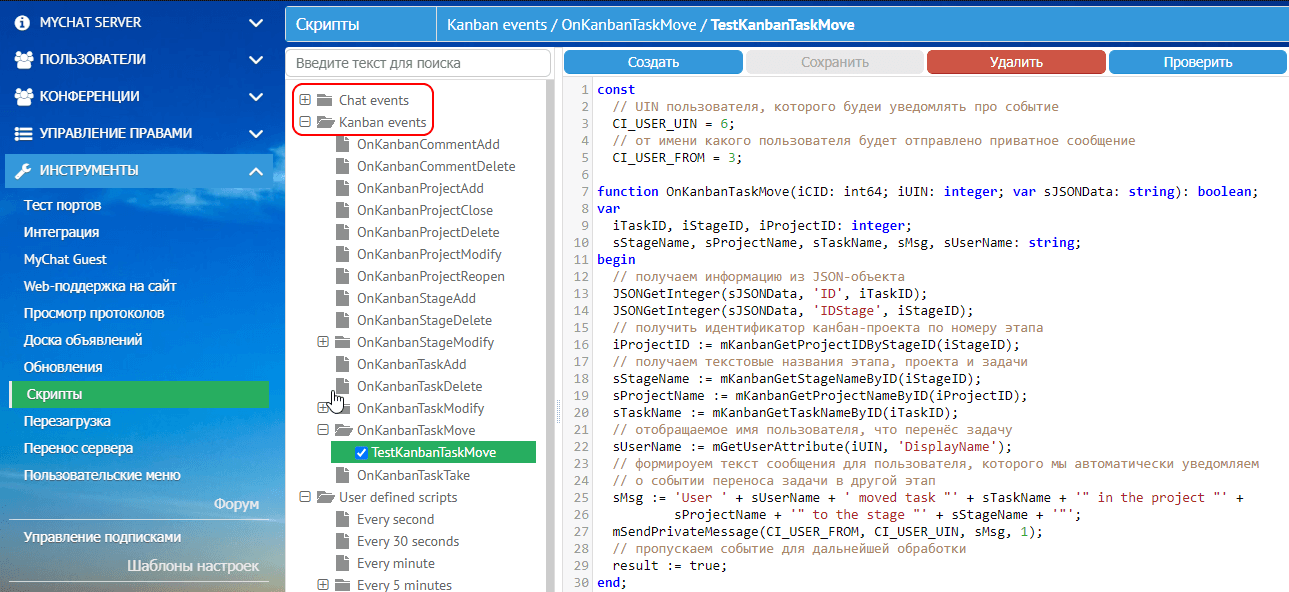Expand the OnKanbanStageModify node

pos(322,342)
